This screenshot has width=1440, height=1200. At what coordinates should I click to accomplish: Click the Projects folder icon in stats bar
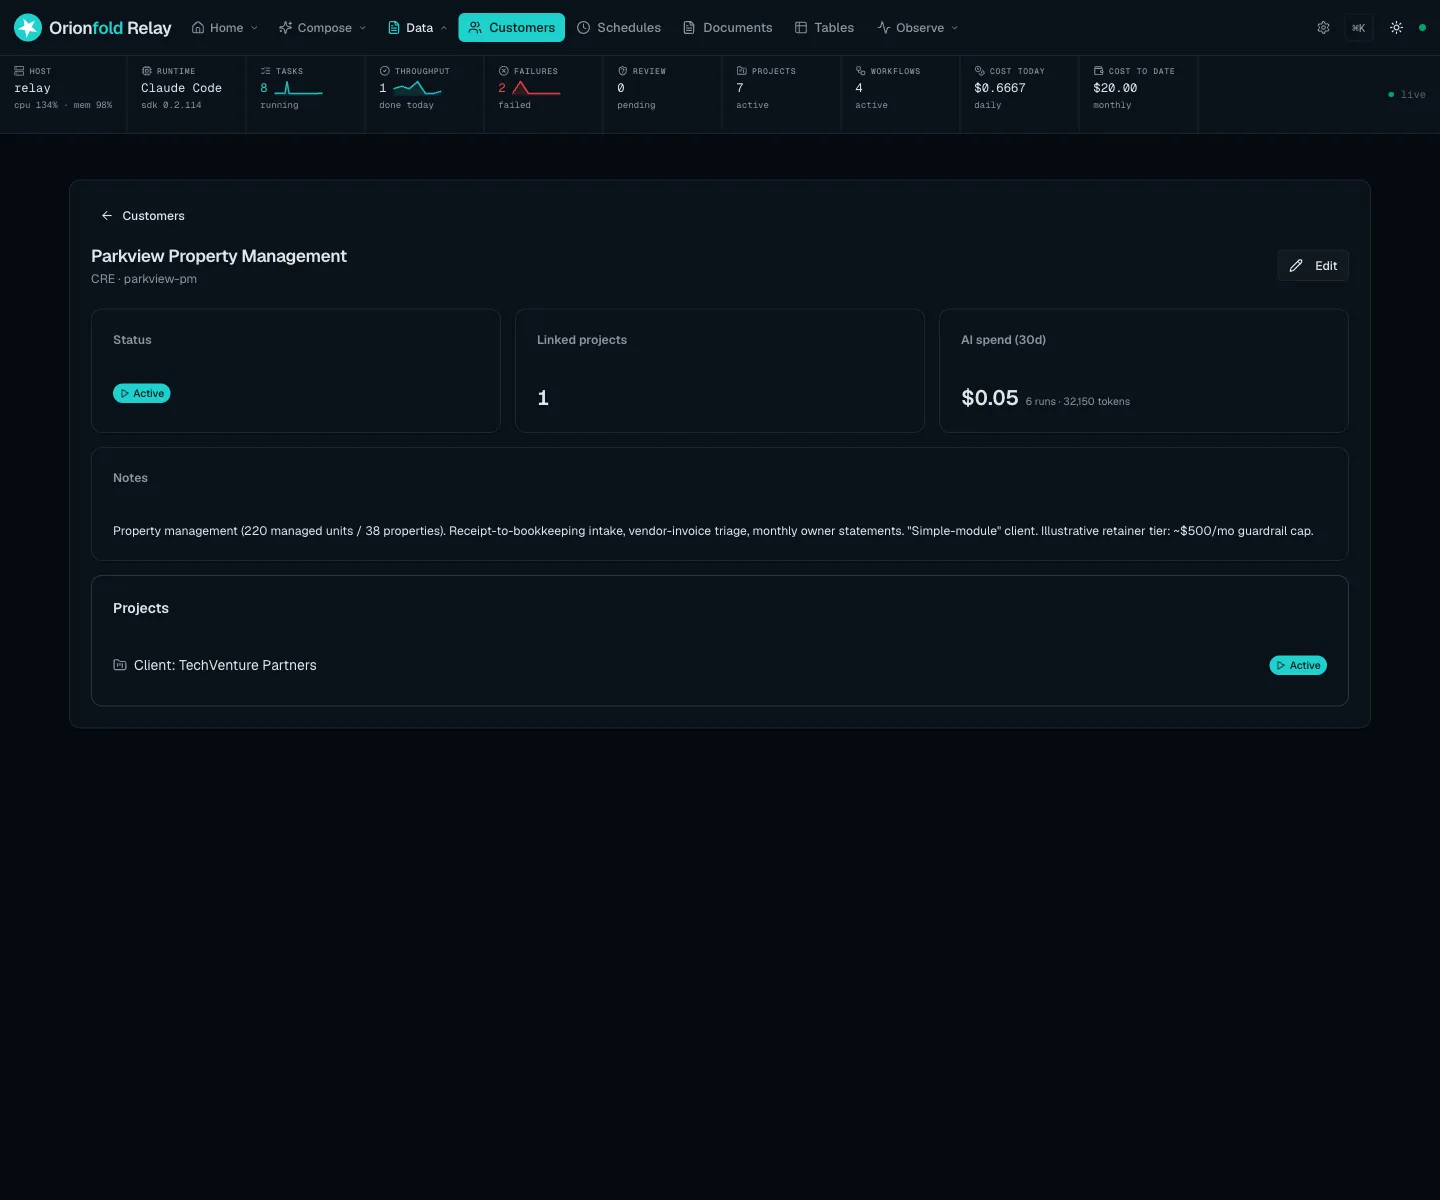click(x=742, y=71)
